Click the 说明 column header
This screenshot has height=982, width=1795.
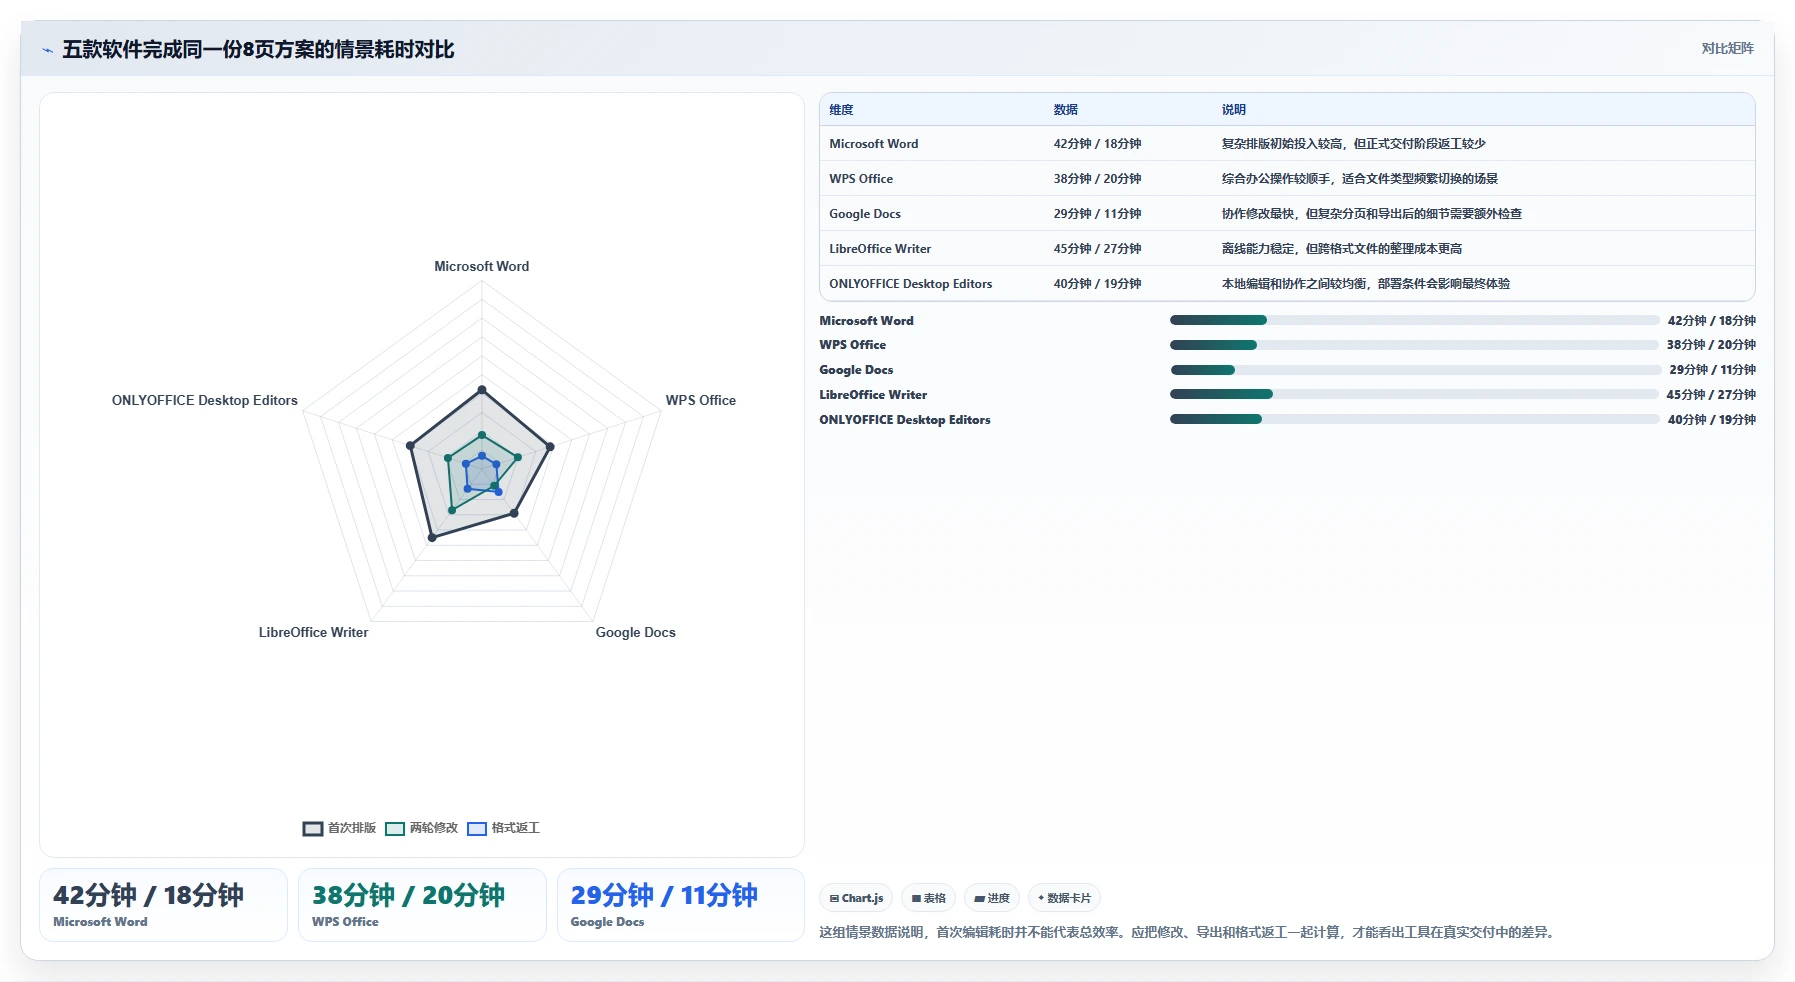[1234, 110]
